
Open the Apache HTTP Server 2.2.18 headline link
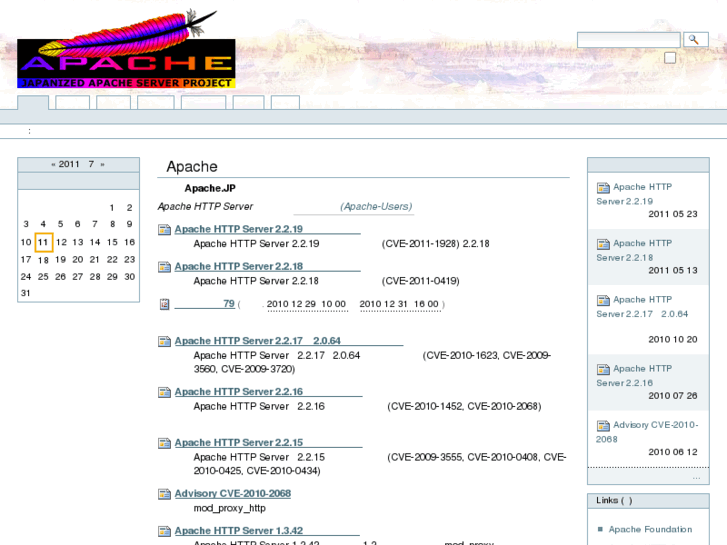click(x=267, y=266)
